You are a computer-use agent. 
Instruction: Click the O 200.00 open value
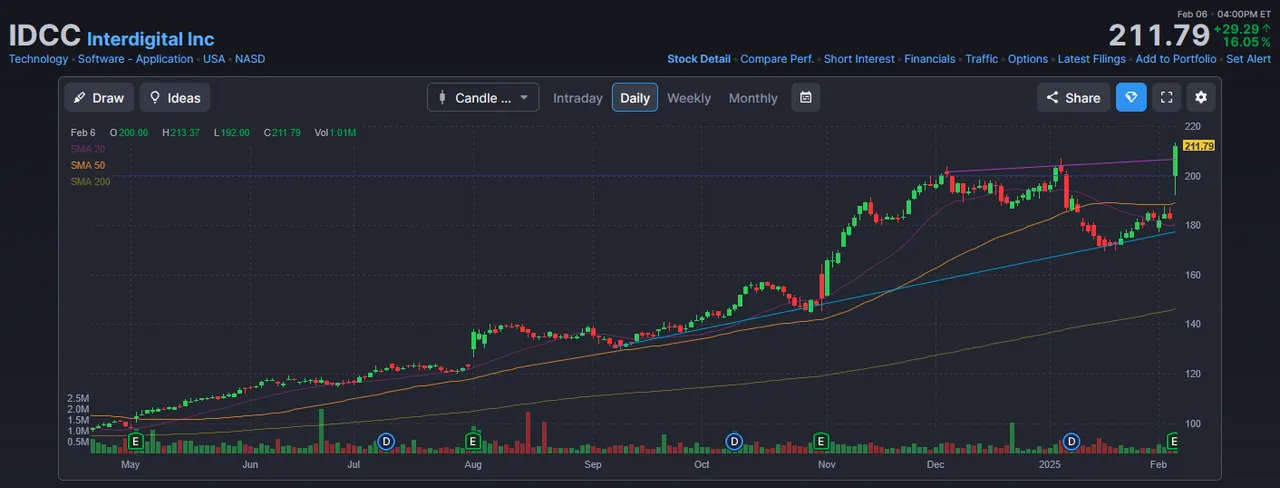pyautogui.click(x=129, y=132)
